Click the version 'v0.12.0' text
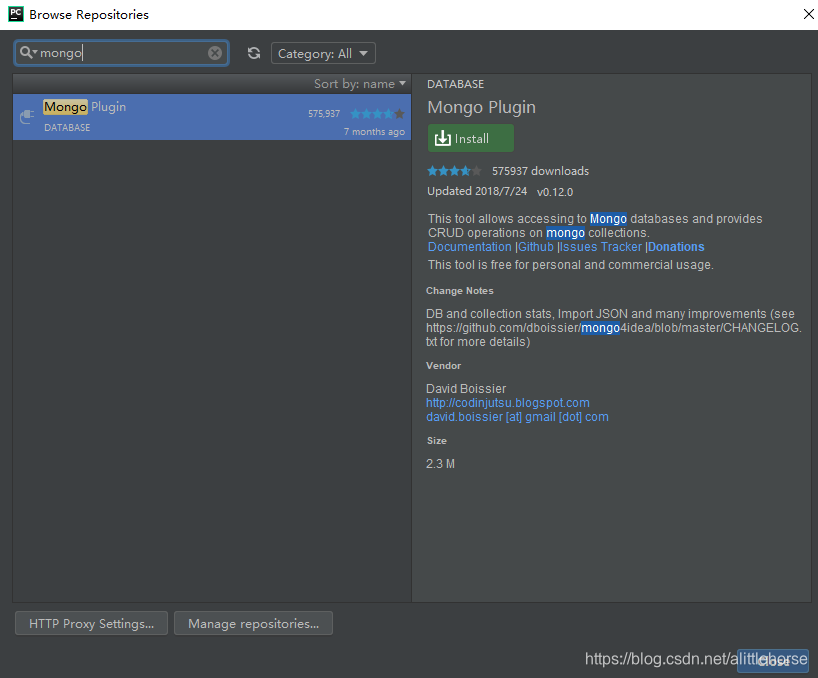818x678 pixels. (x=555, y=192)
